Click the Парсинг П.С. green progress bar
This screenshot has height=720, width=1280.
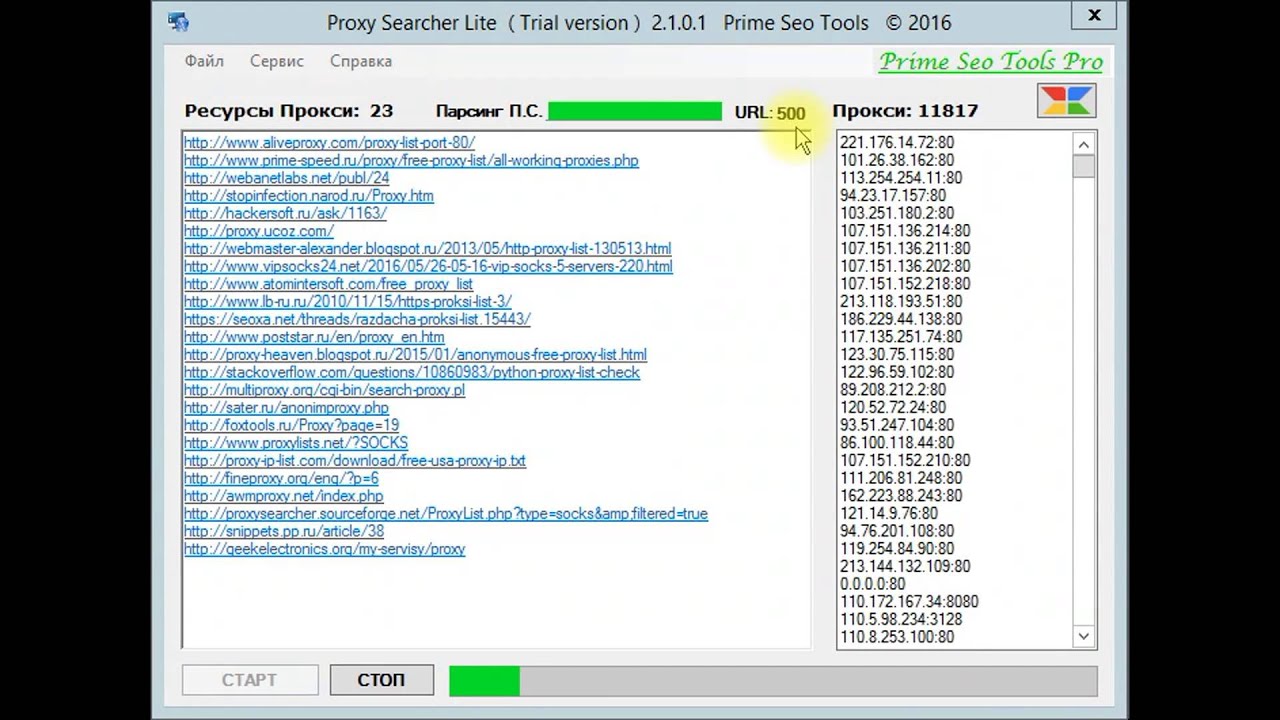[x=635, y=111]
